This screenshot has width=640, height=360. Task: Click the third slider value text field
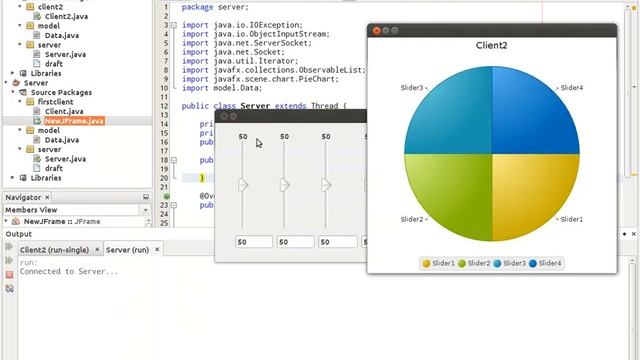(338, 242)
